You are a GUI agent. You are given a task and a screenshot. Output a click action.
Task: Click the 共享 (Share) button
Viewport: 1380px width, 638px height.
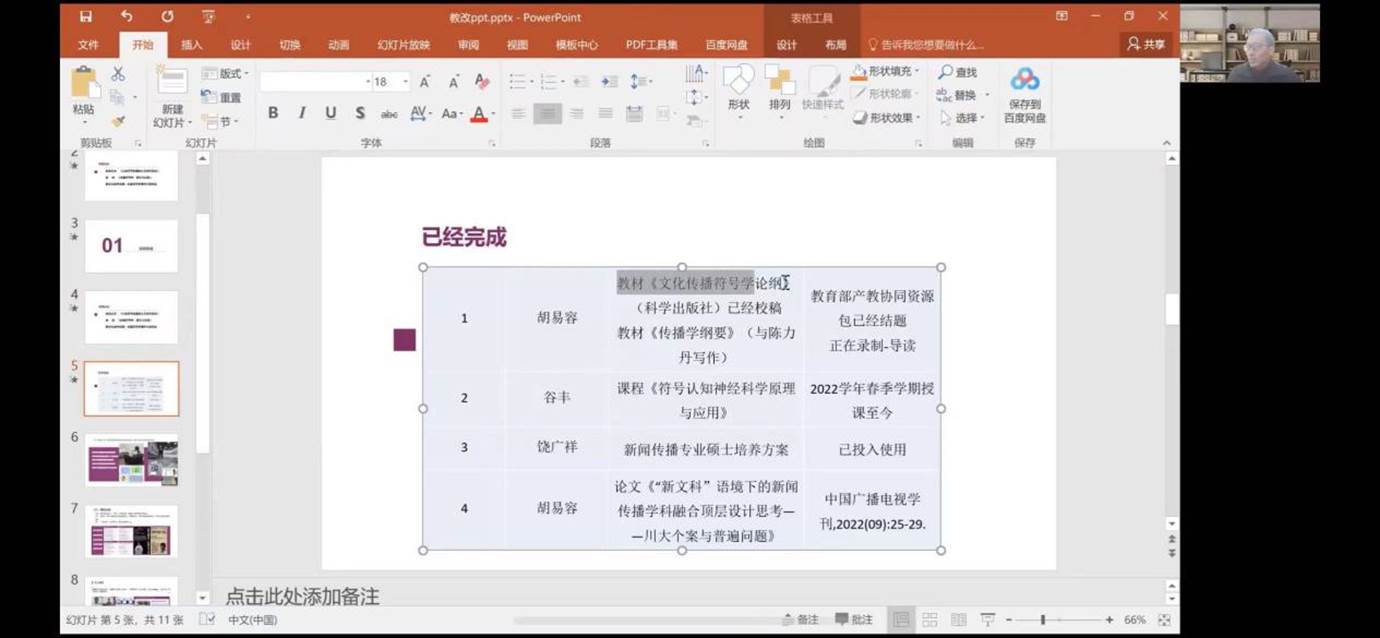click(1144, 44)
